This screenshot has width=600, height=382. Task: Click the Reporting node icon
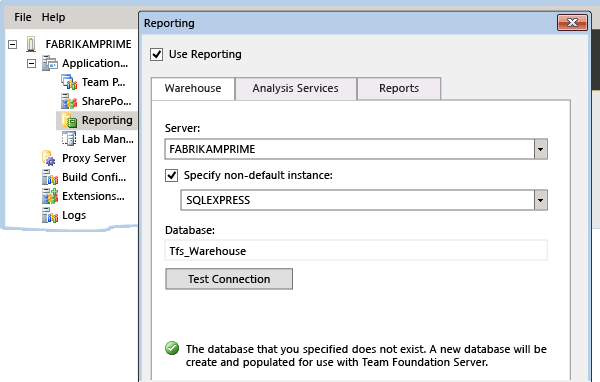(x=69, y=120)
